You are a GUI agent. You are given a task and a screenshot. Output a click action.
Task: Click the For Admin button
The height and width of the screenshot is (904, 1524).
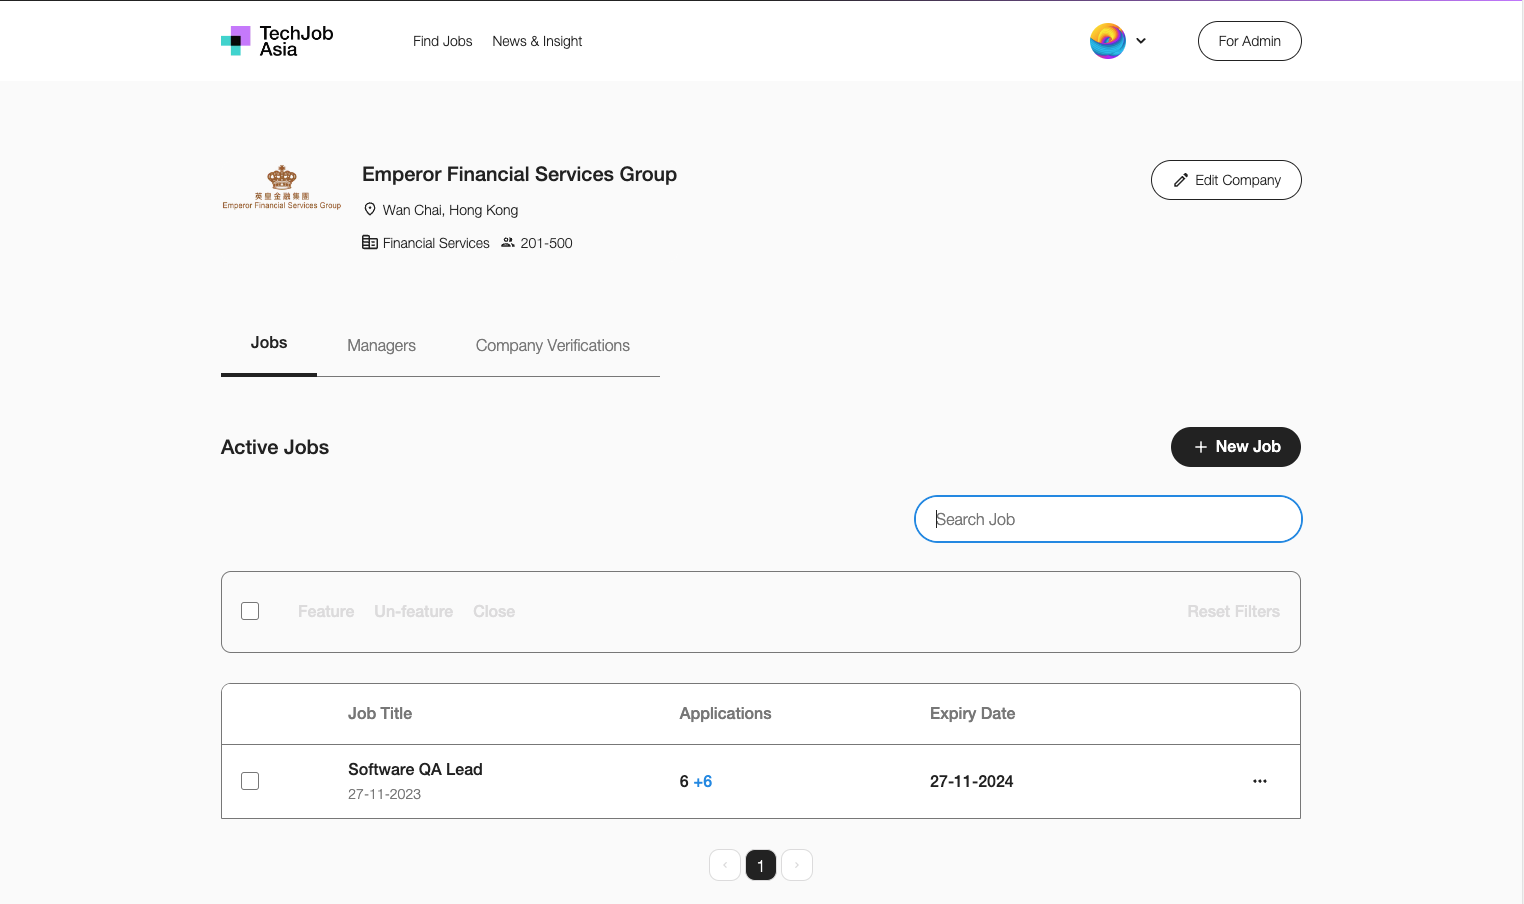[1250, 41]
